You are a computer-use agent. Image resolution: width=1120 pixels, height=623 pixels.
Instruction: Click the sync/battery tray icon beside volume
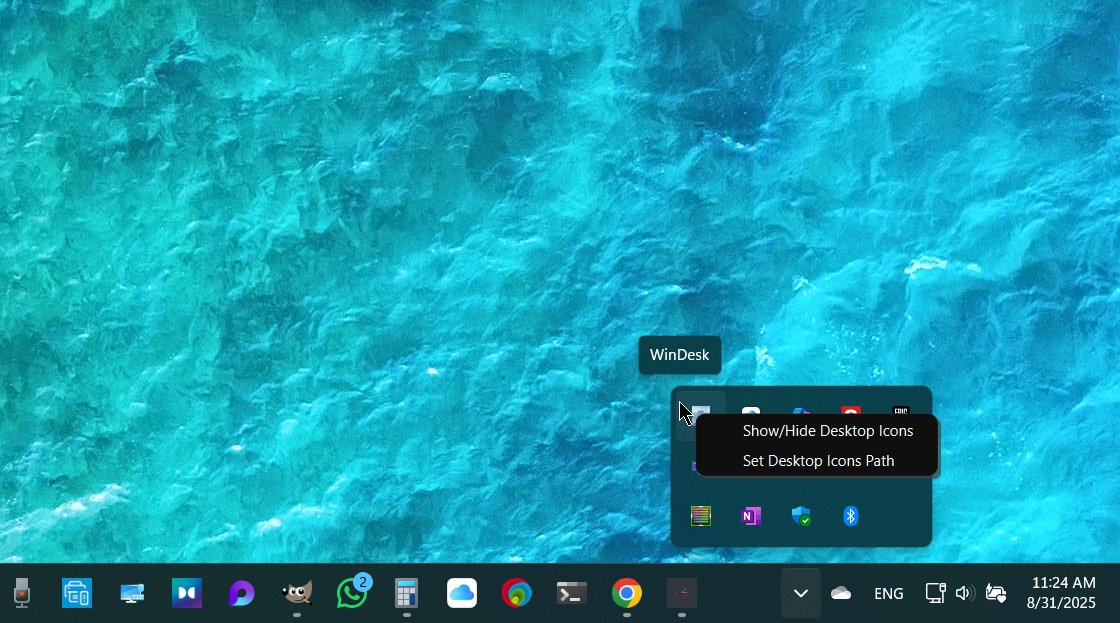tap(996, 593)
